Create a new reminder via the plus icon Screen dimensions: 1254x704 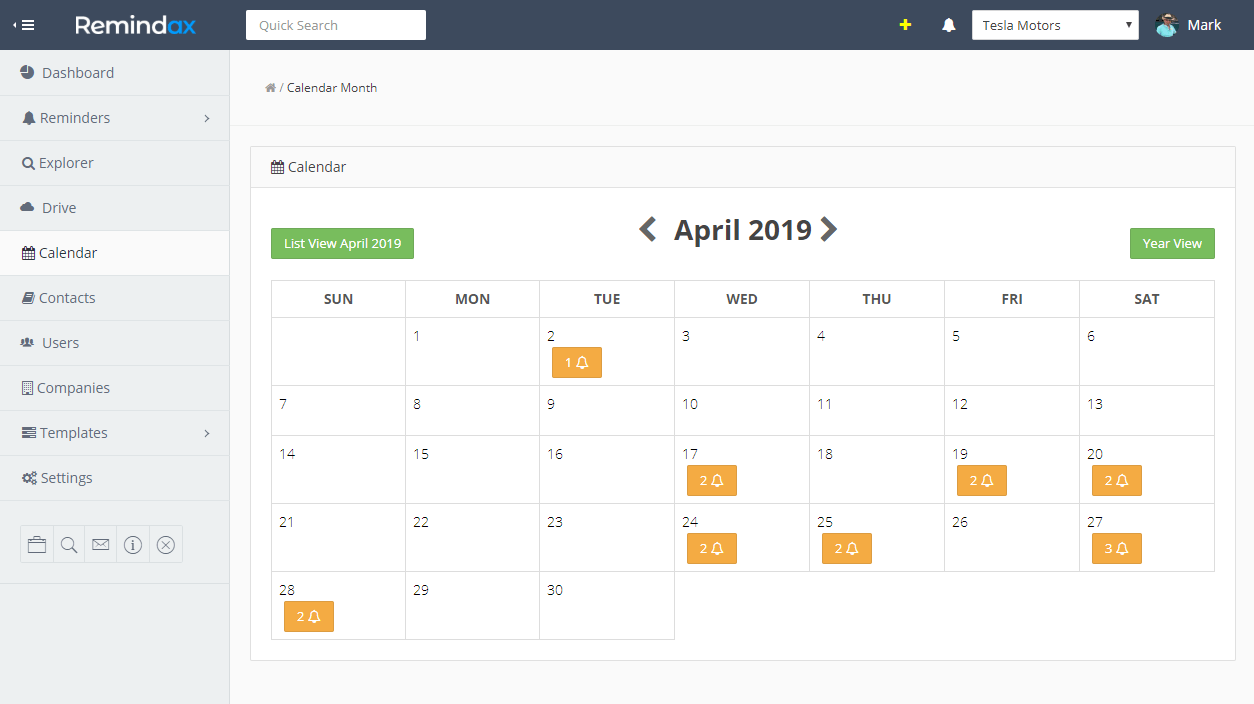pyautogui.click(x=905, y=24)
